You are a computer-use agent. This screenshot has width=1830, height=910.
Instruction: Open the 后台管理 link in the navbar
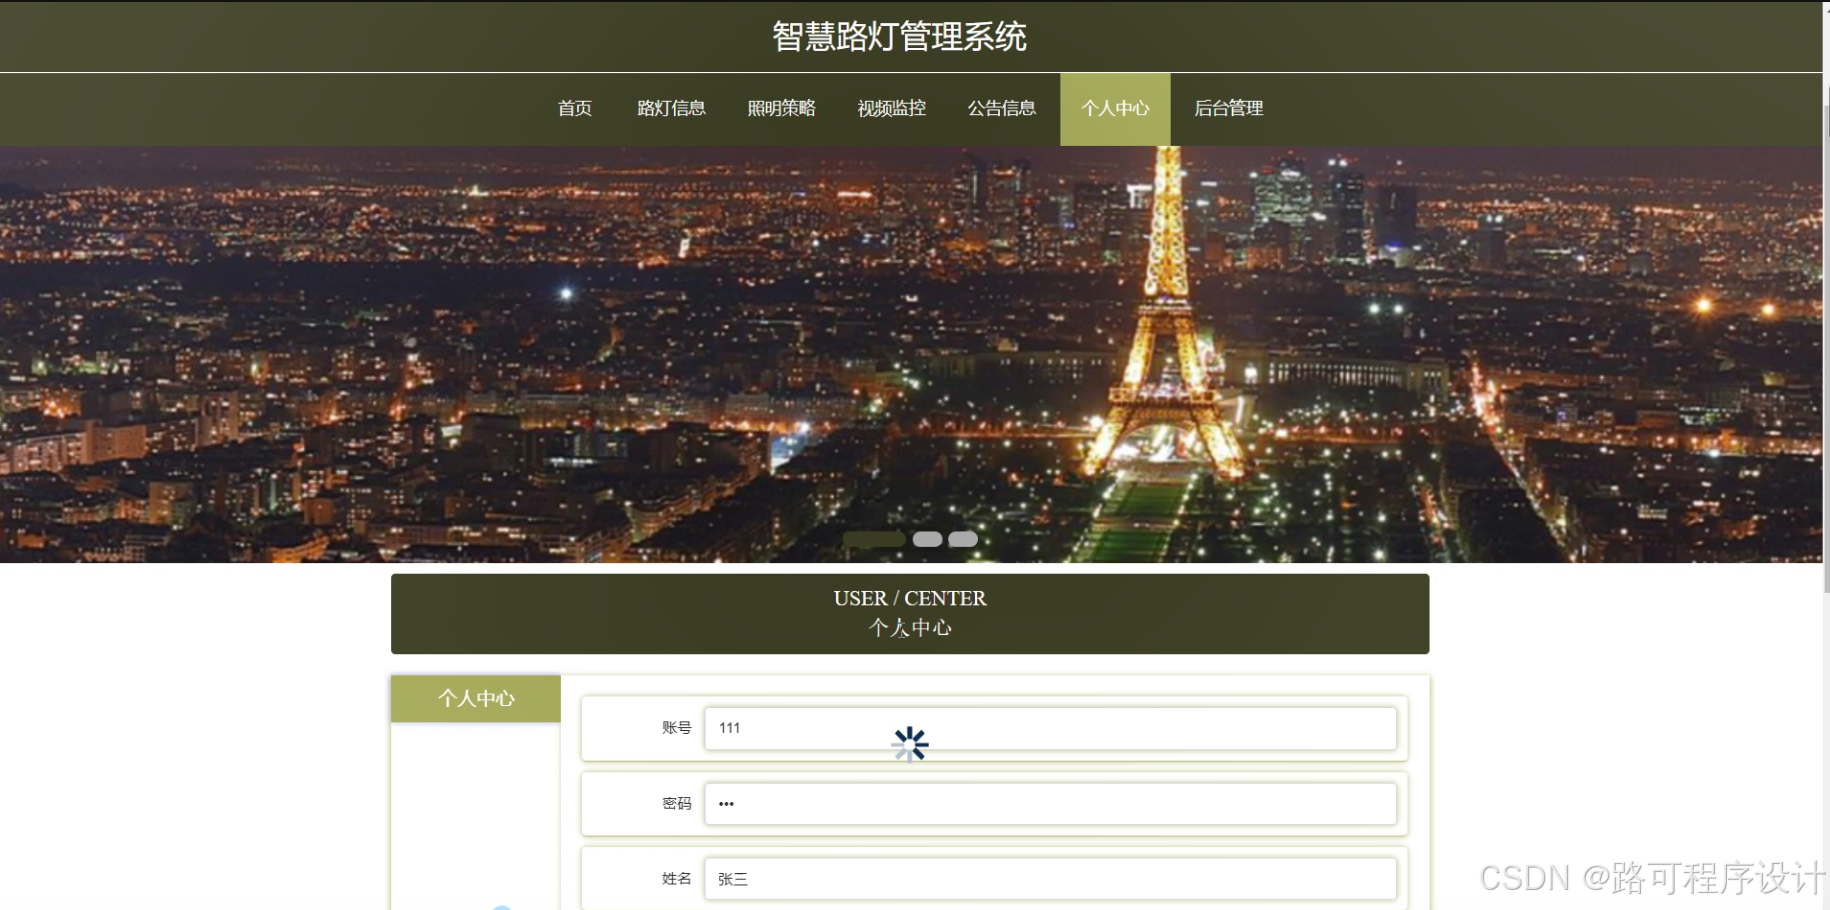(x=1228, y=108)
